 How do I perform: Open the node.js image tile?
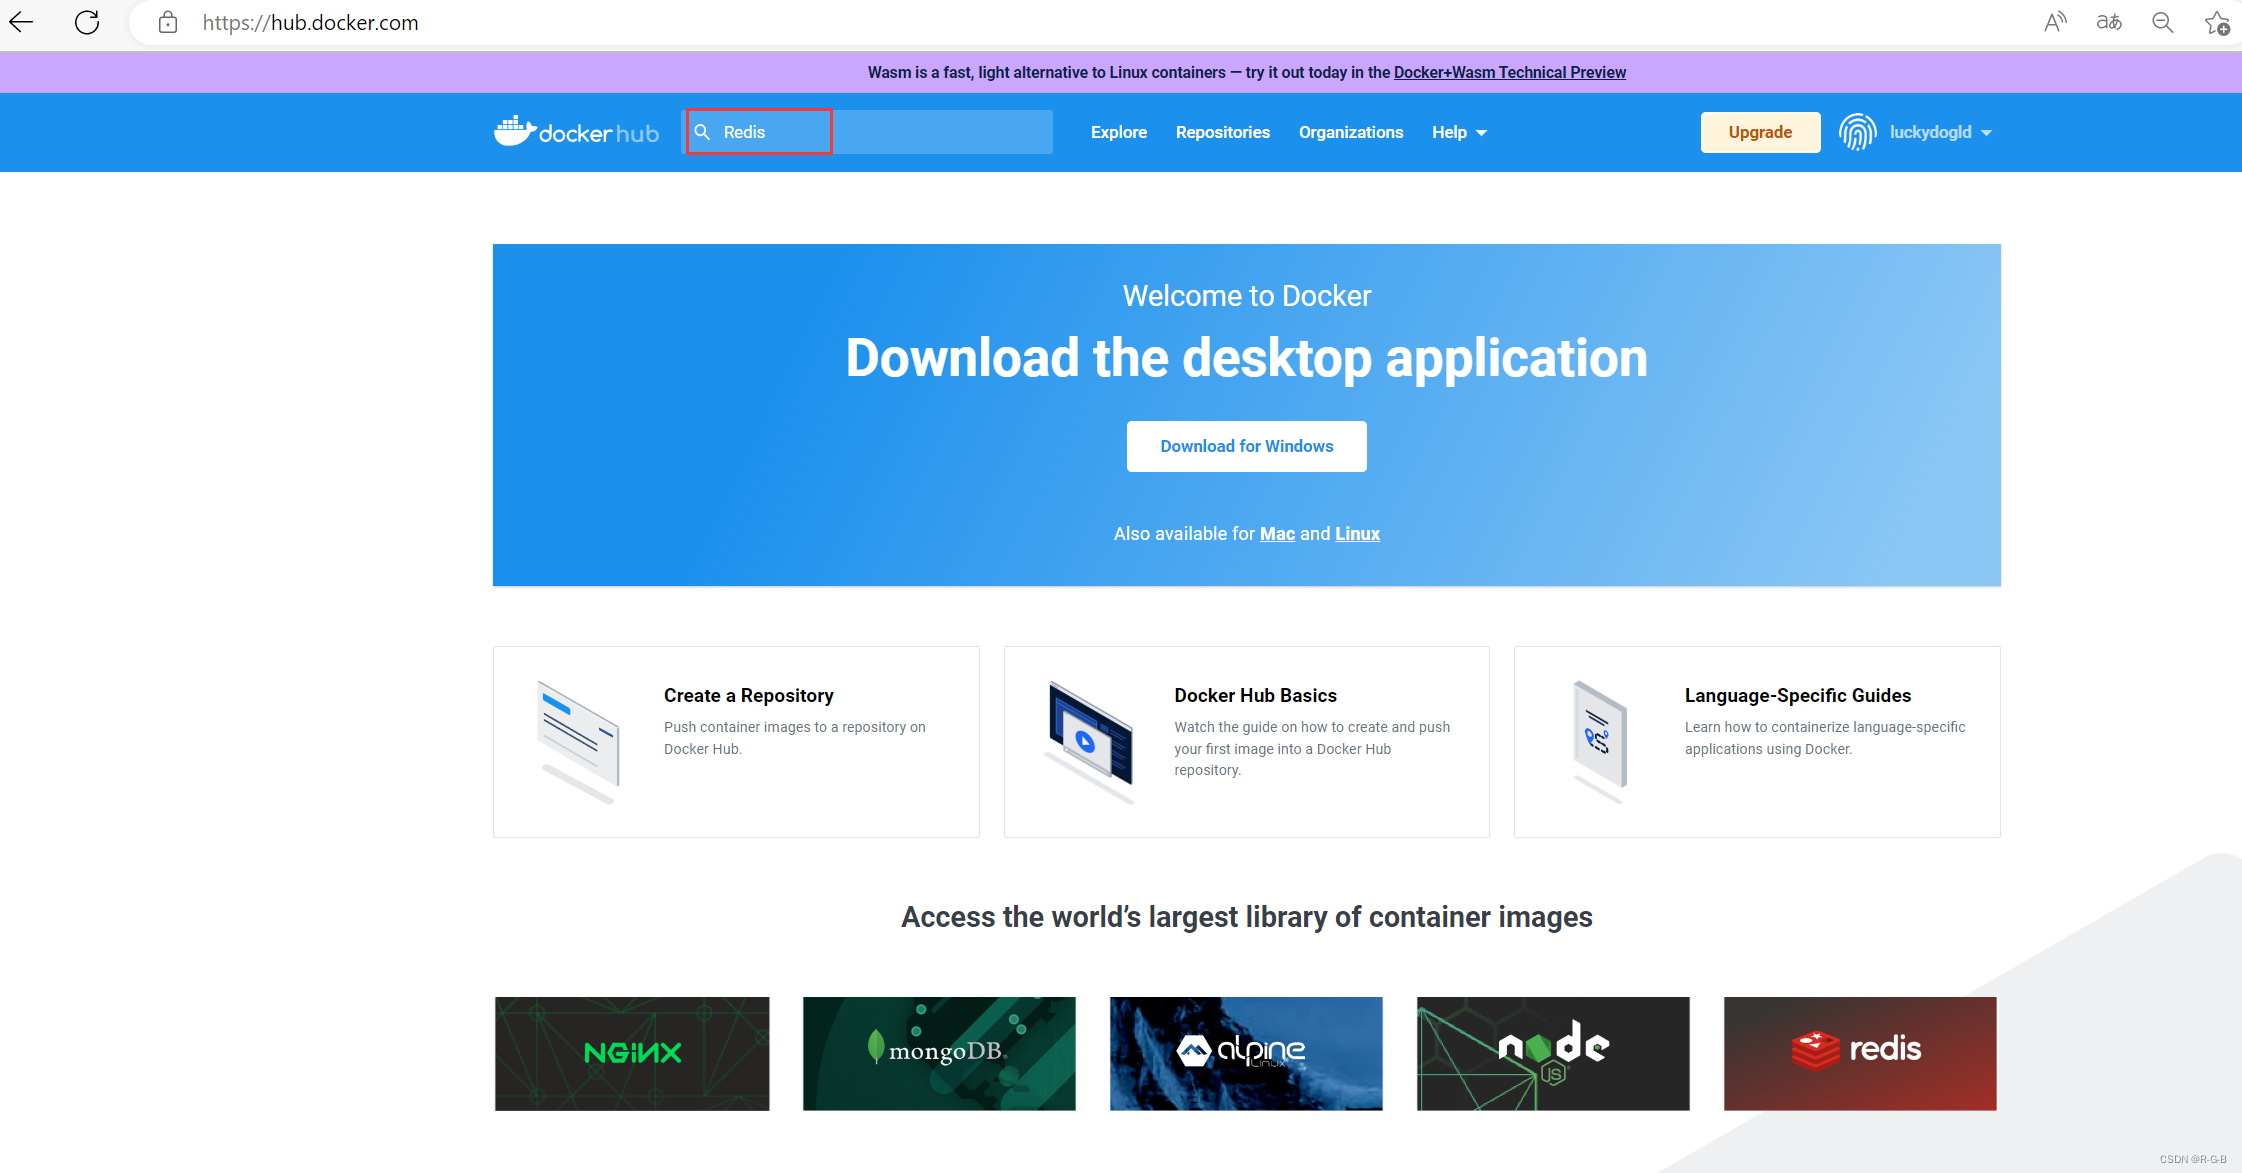point(1553,1053)
